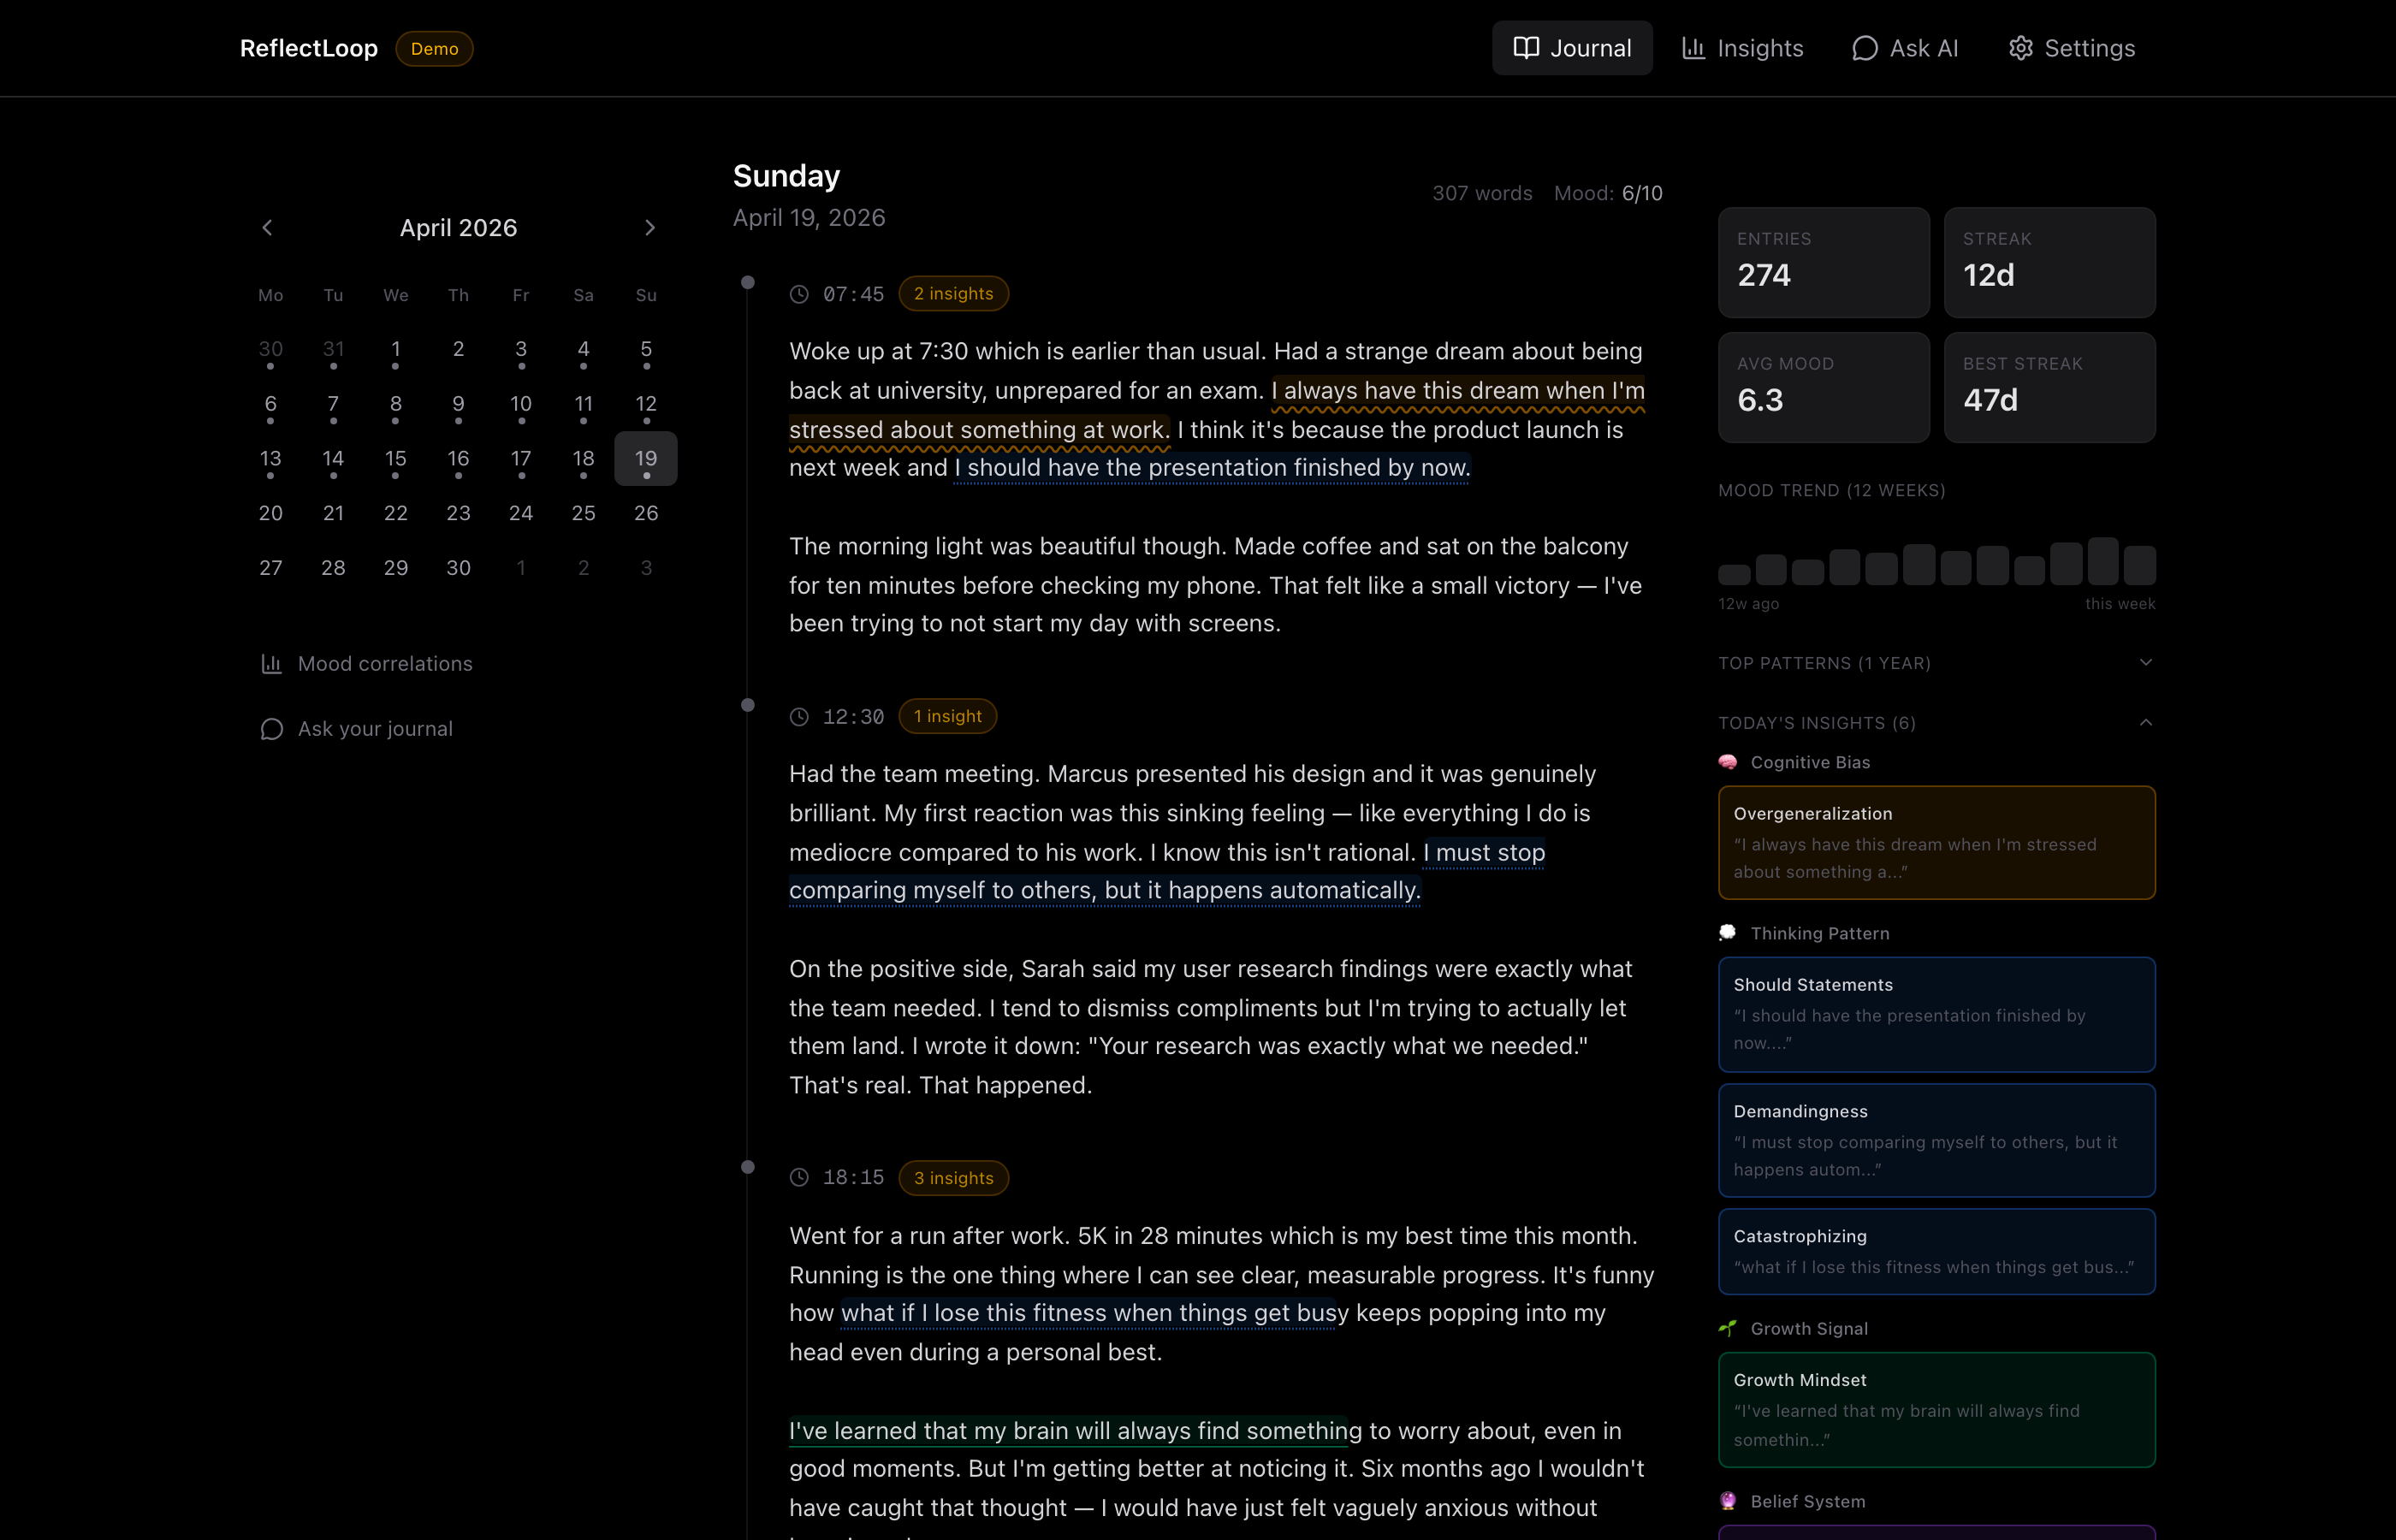
Task: Select April 12 in the calendar
Action: 646,404
